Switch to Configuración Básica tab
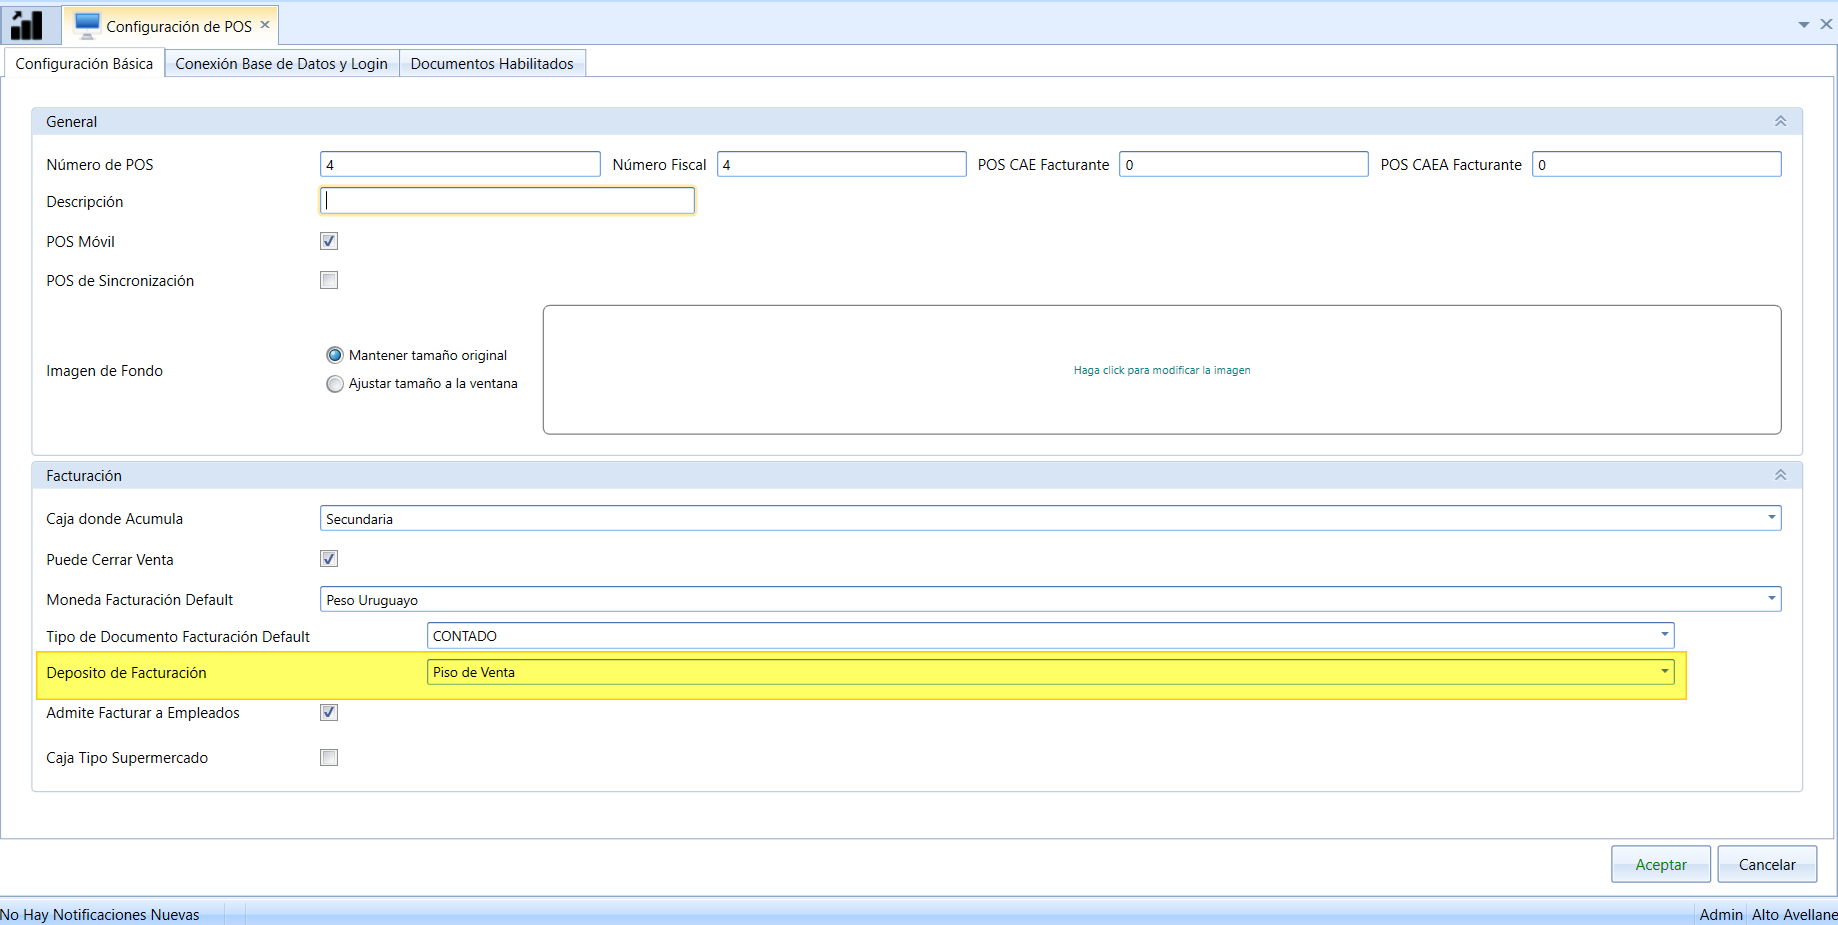 pyautogui.click(x=84, y=63)
